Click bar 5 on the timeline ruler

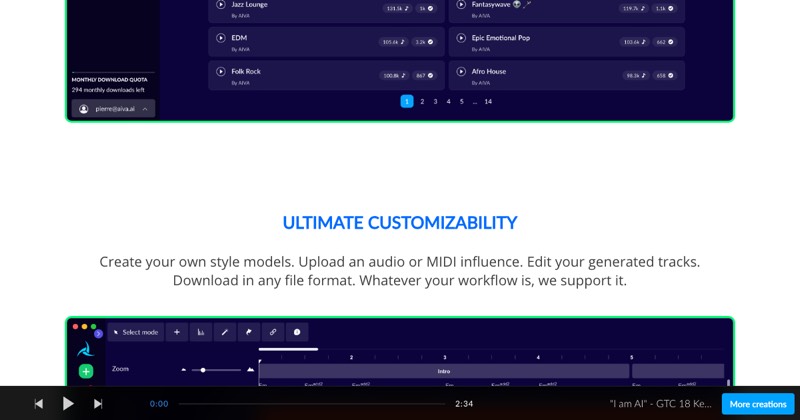[631, 357]
